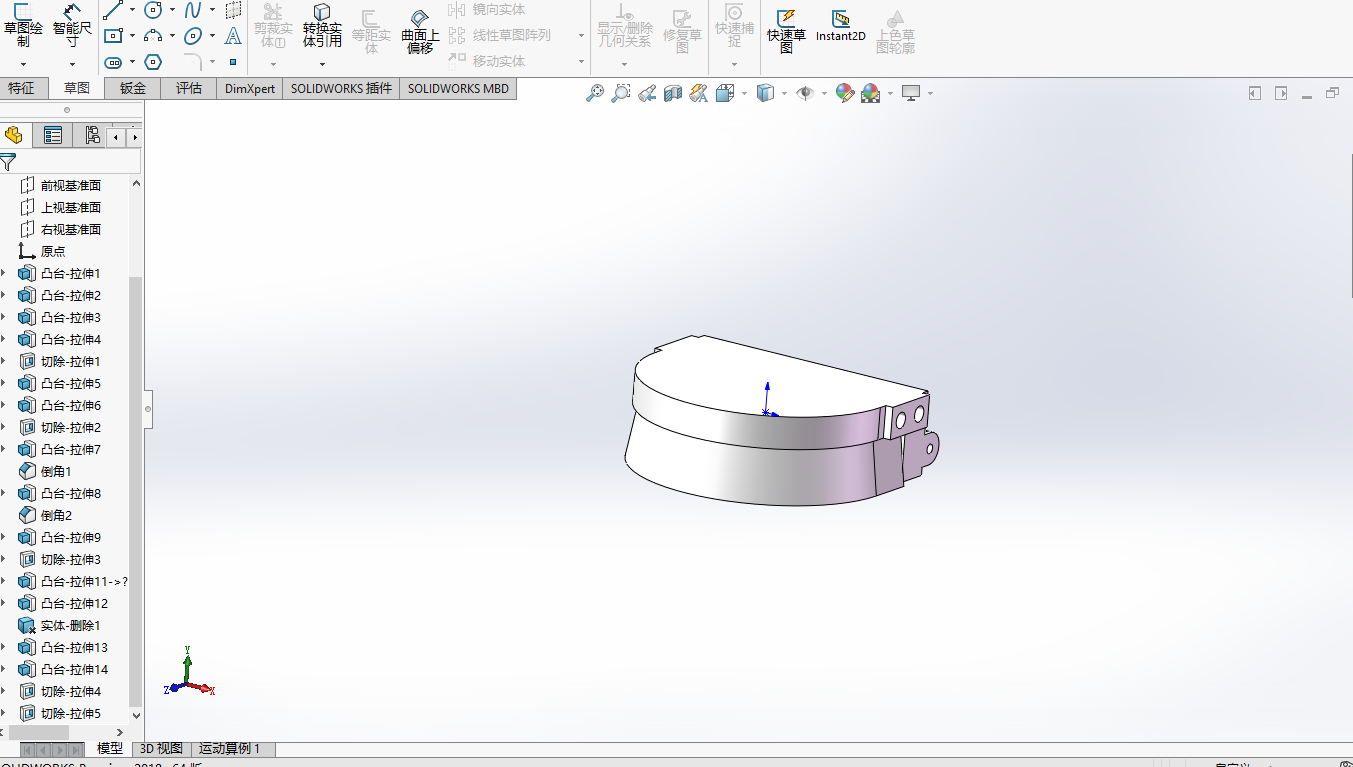
Task: Select 实体-删除1 in the feature tree
Action: 70,626
